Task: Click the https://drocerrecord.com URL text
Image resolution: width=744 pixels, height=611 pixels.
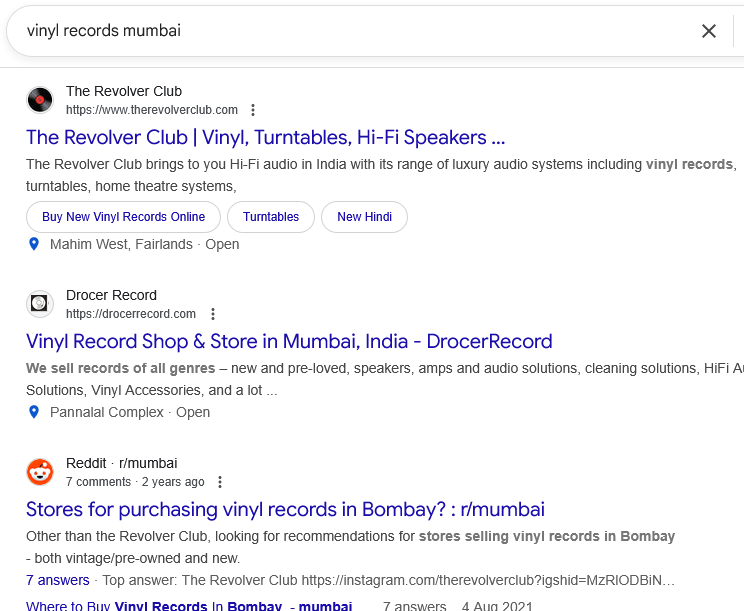Action: coord(131,314)
